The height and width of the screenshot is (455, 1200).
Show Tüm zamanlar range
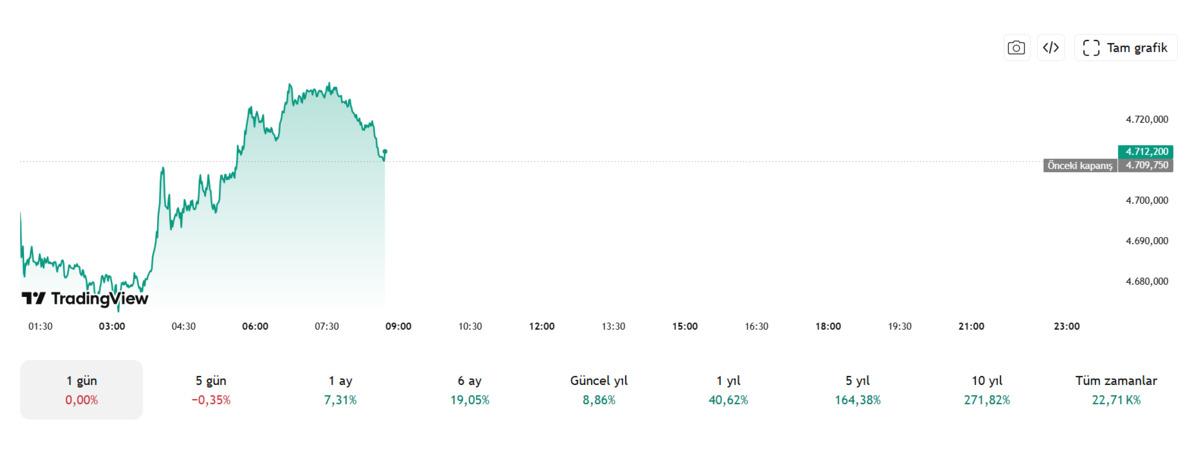(x=1116, y=389)
